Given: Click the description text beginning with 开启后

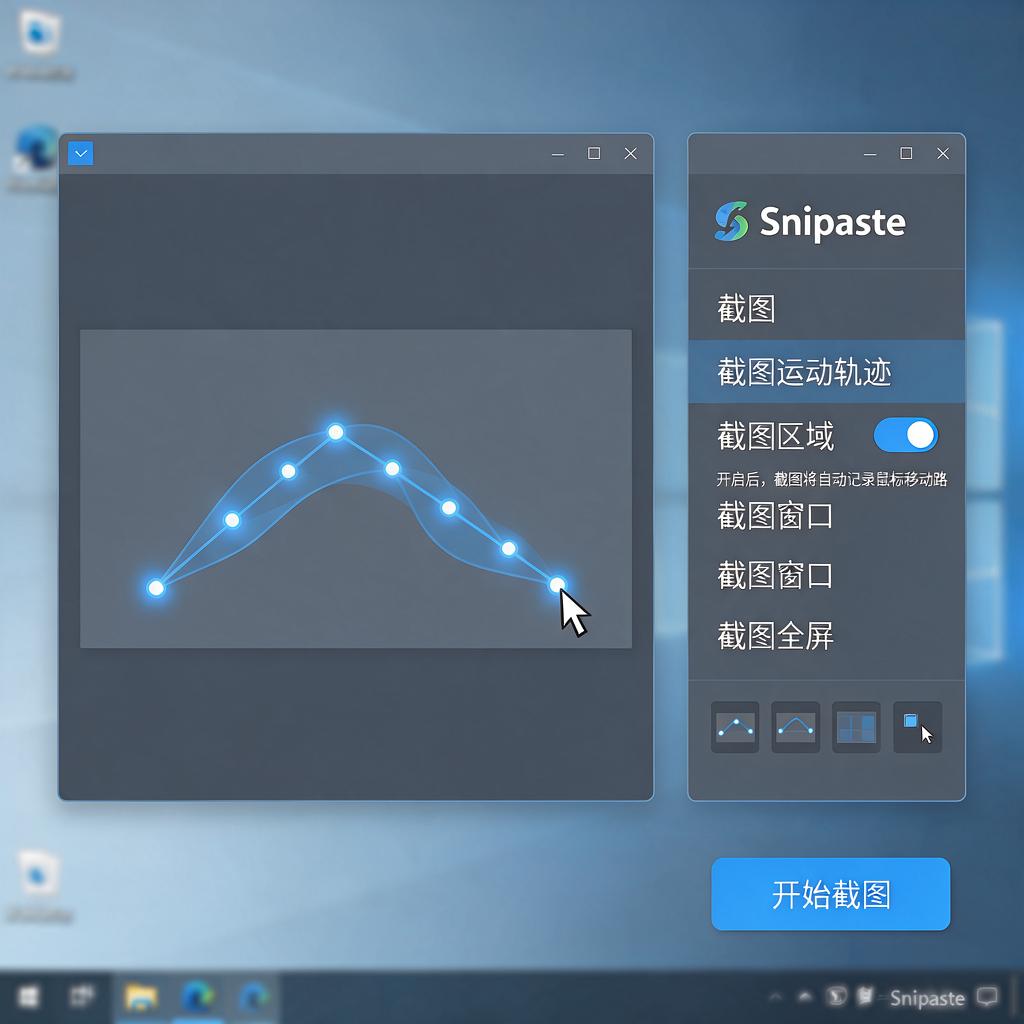Looking at the screenshot, I should point(831,479).
